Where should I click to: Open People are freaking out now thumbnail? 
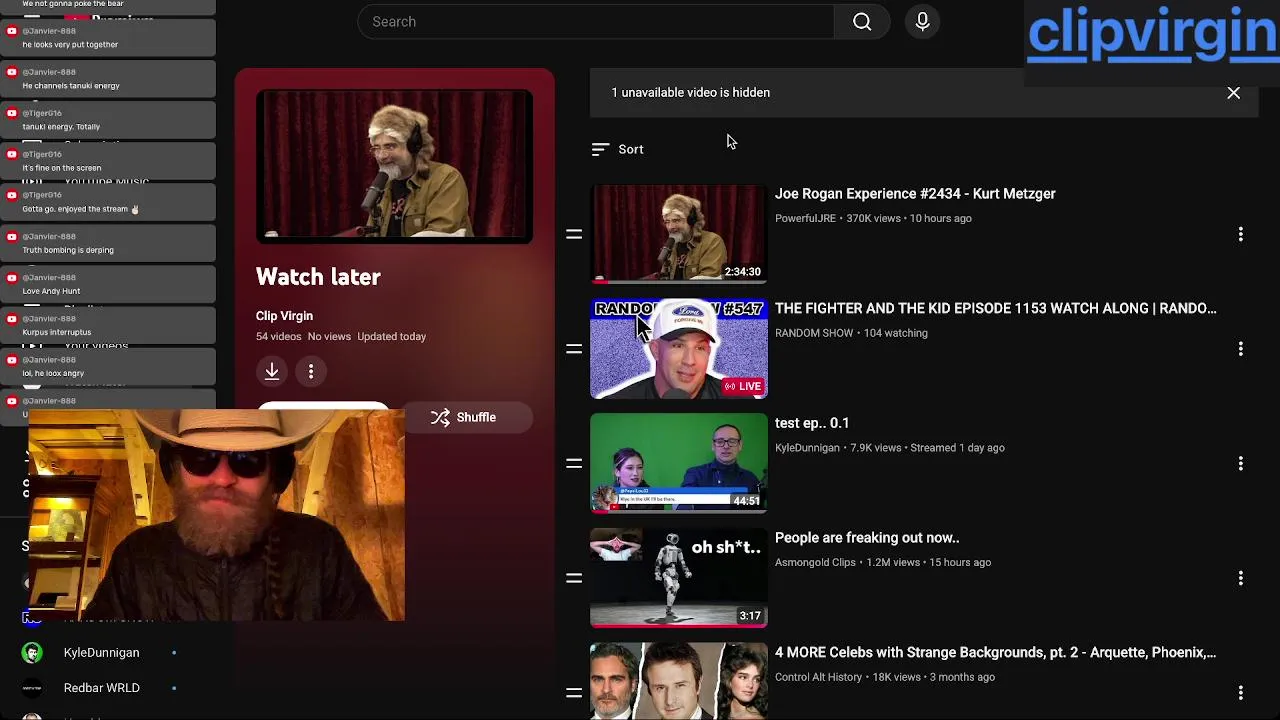tap(678, 578)
